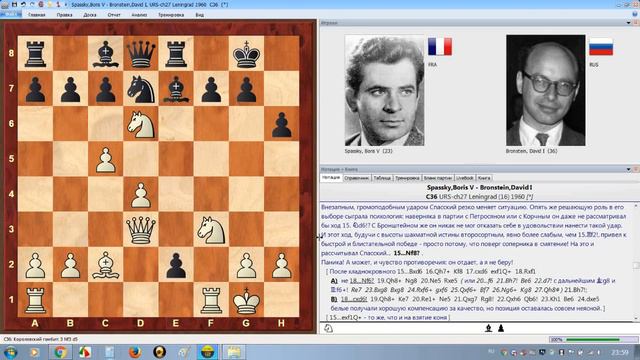Viewport: 640px width, 360px height.
Task: Click the opening status text C36
Action: 40,340
